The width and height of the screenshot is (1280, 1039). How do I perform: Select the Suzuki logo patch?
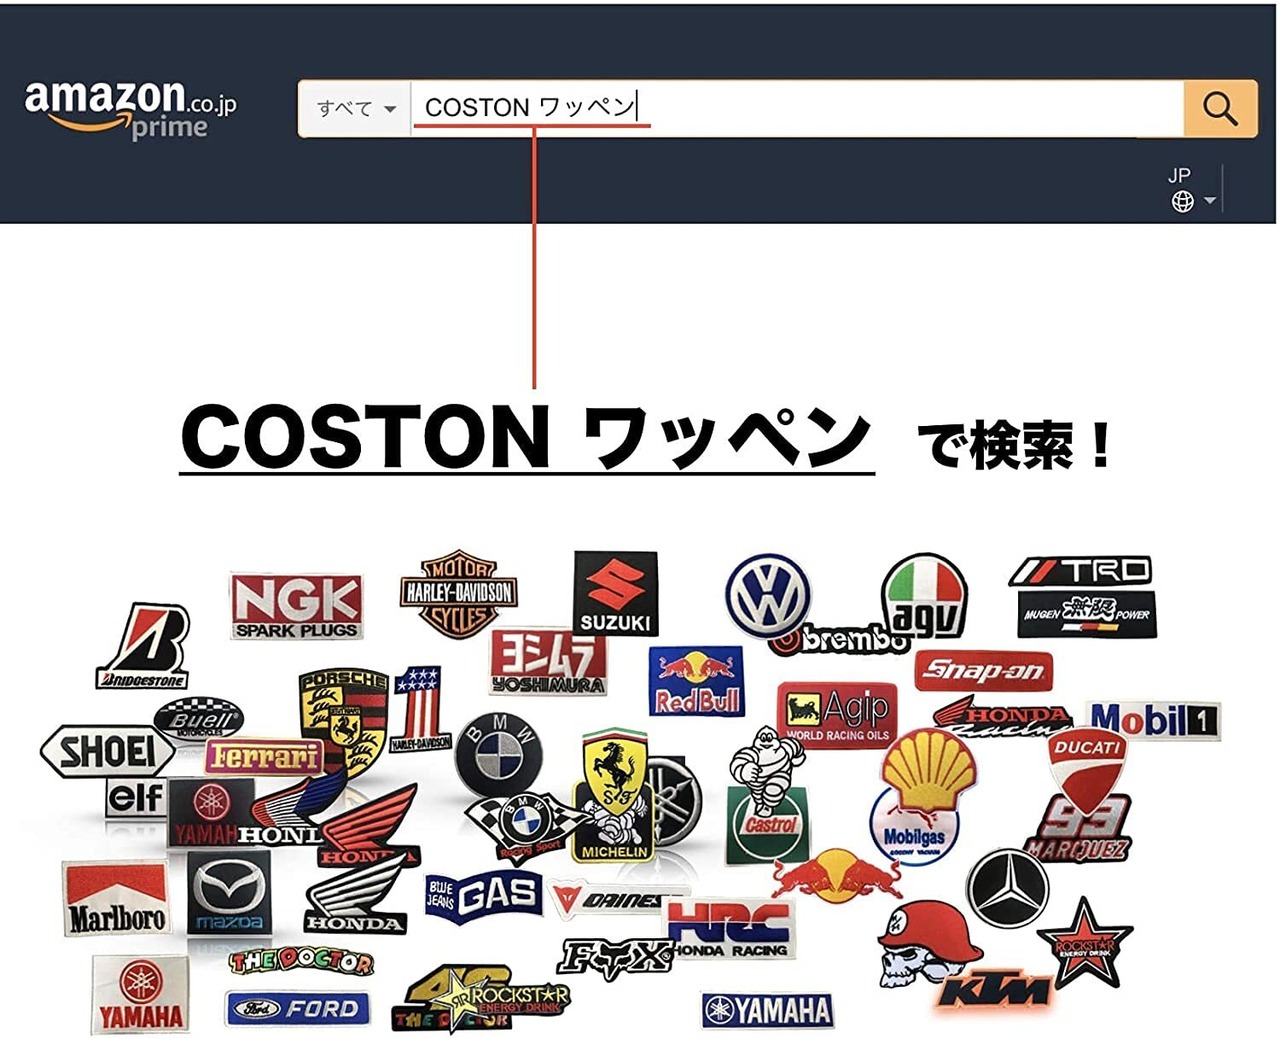tap(615, 593)
